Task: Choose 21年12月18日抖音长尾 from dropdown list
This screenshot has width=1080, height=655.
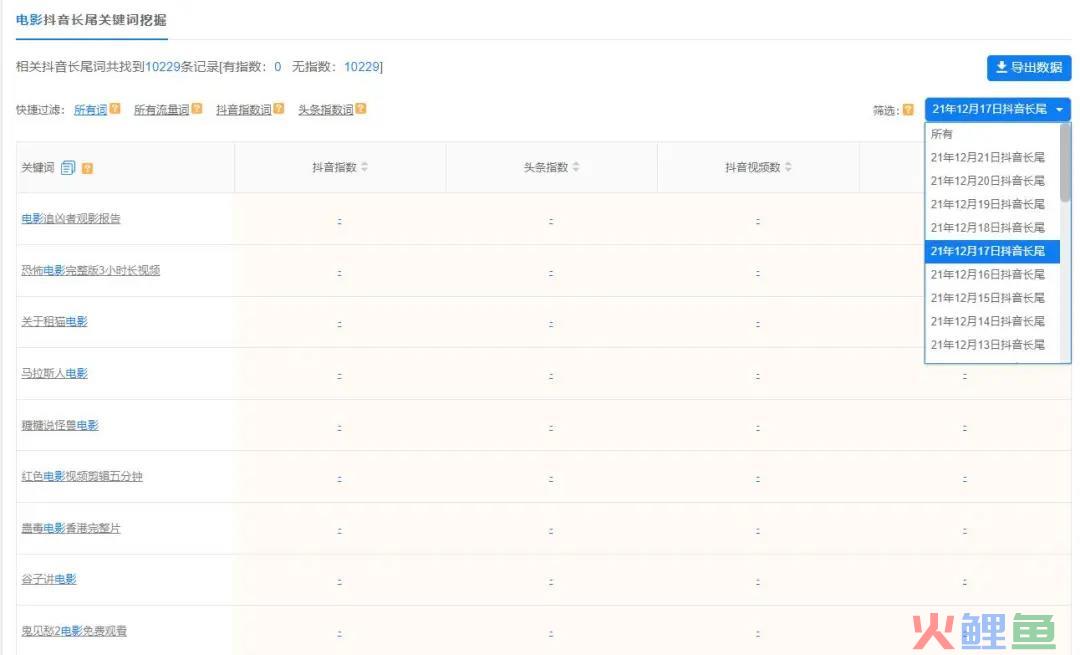Action: 993,227
